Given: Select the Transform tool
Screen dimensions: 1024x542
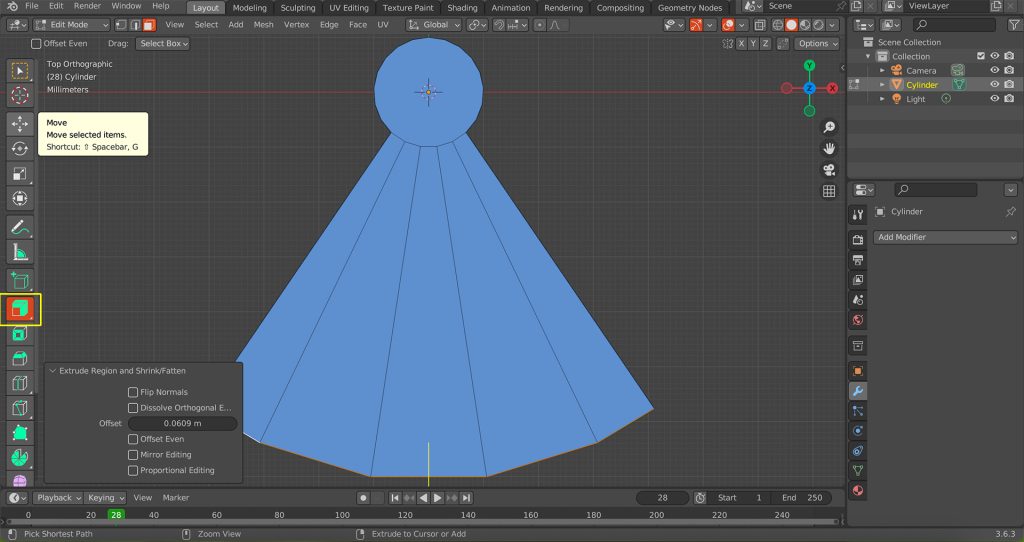Looking at the screenshot, I should coord(20,199).
